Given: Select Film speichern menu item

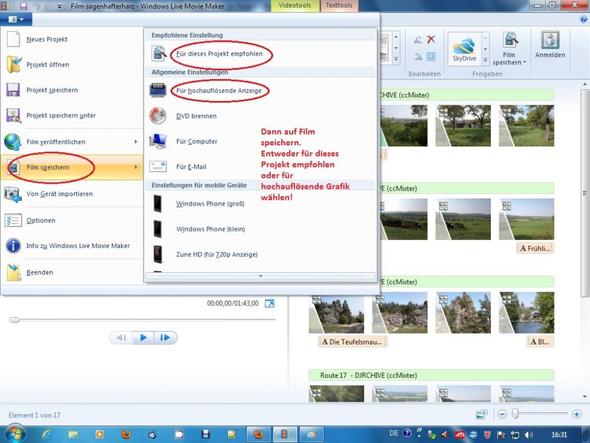Looking at the screenshot, I should coord(71,167).
